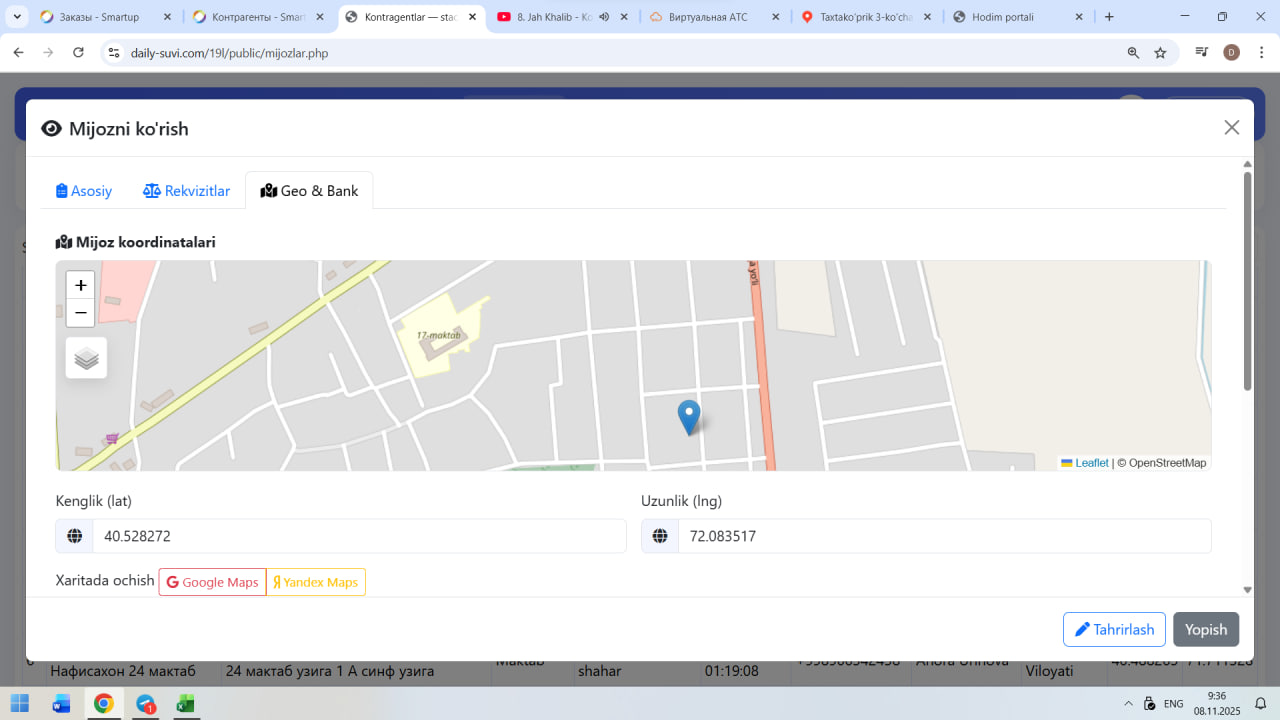Zoom out on the map
1280x720 pixels.
tap(81, 313)
